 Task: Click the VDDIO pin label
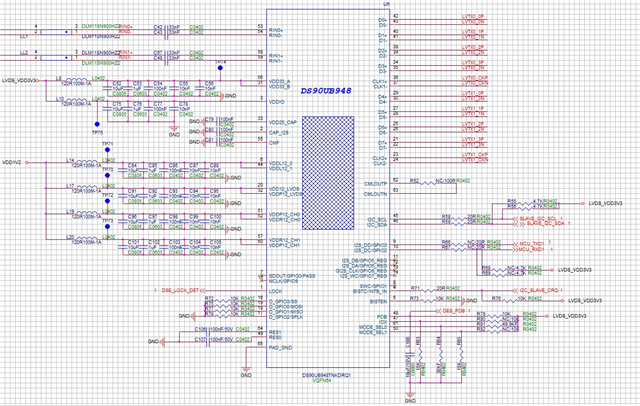pos(277,102)
